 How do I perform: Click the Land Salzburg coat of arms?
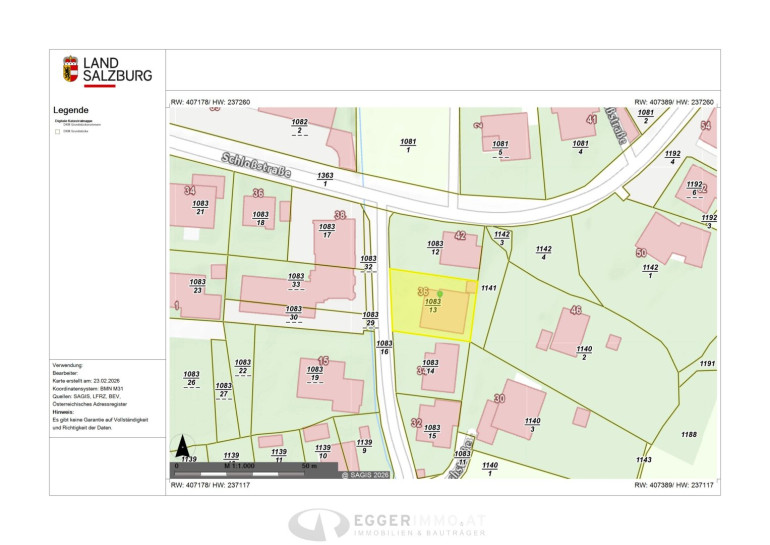pyautogui.click(x=69, y=70)
